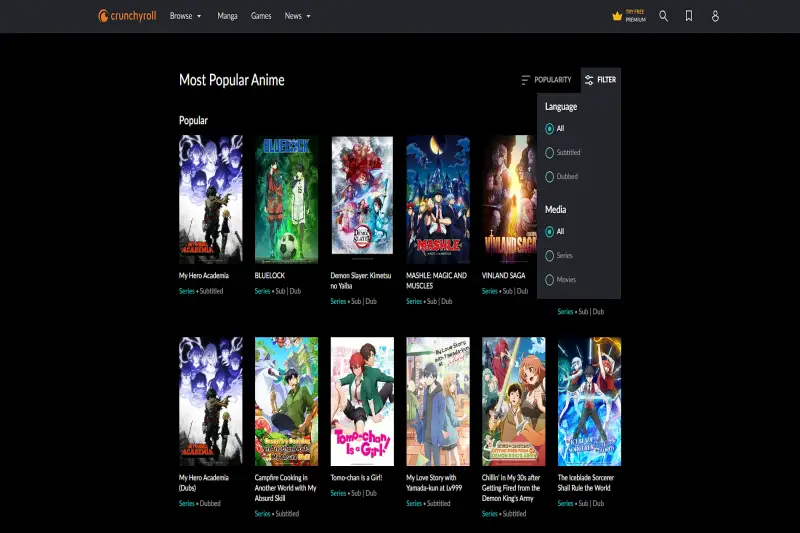800x533 pixels.
Task: Toggle the Filter button label
Action: pos(607,80)
